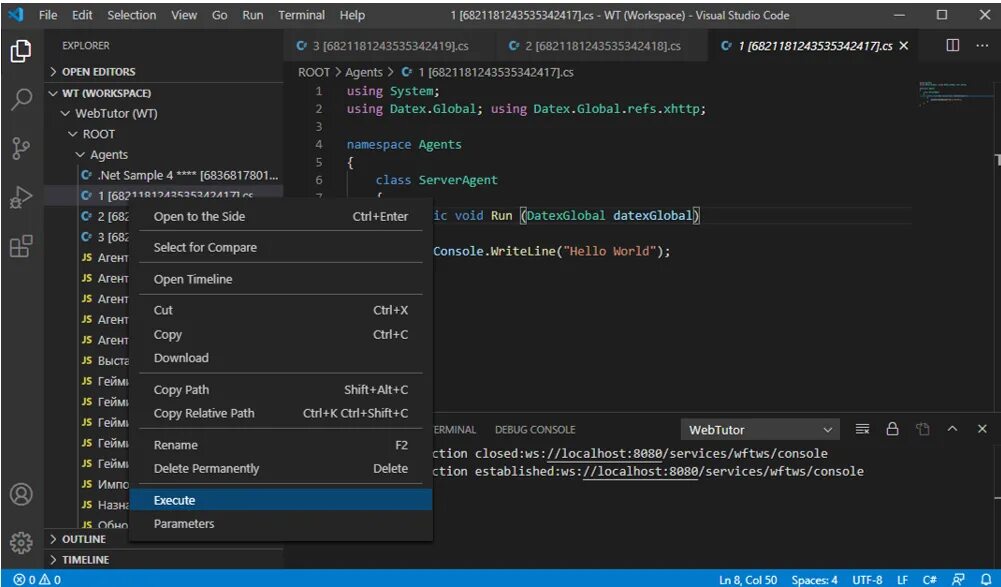1001x587 pixels.
Task: Select the .Net Sample 4 file
Action: (163, 175)
